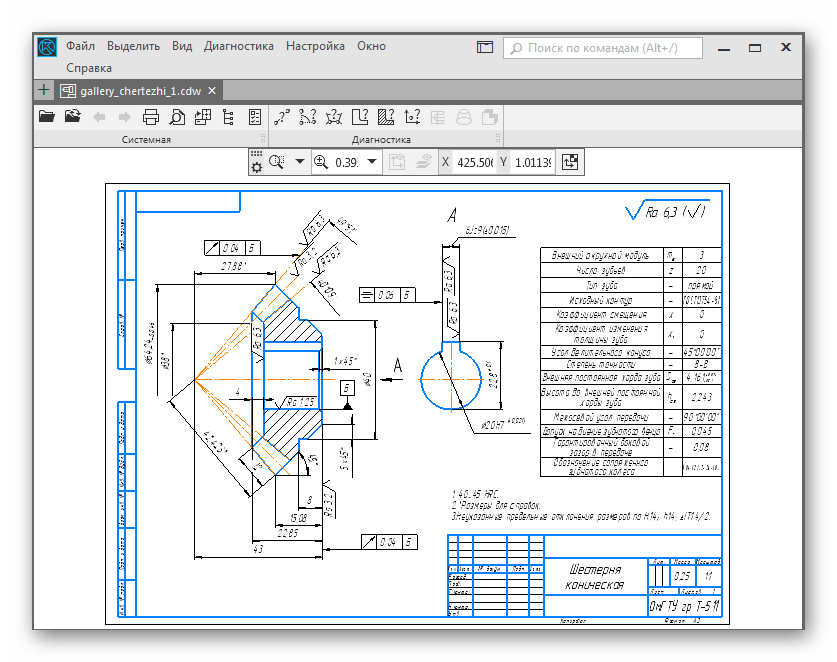The height and width of the screenshot is (662, 837).
Task: Click the Print icon in Системная toolbar
Action: pos(151,117)
